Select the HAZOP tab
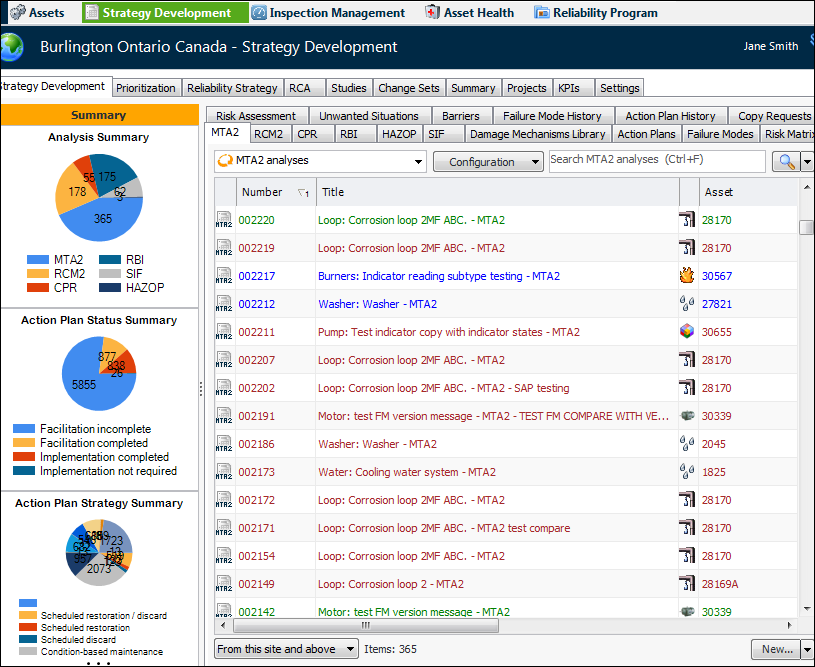The width and height of the screenshot is (815, 667). [400, 134]
